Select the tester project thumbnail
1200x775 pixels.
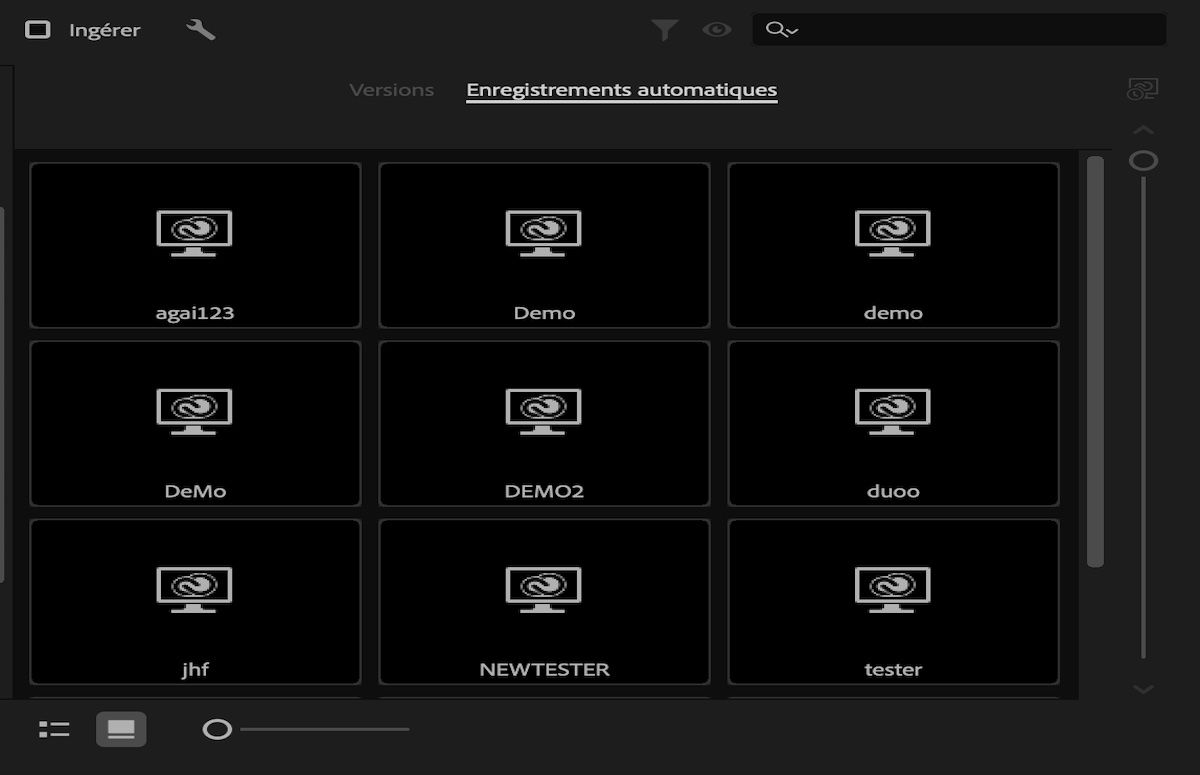coord(893,601)
